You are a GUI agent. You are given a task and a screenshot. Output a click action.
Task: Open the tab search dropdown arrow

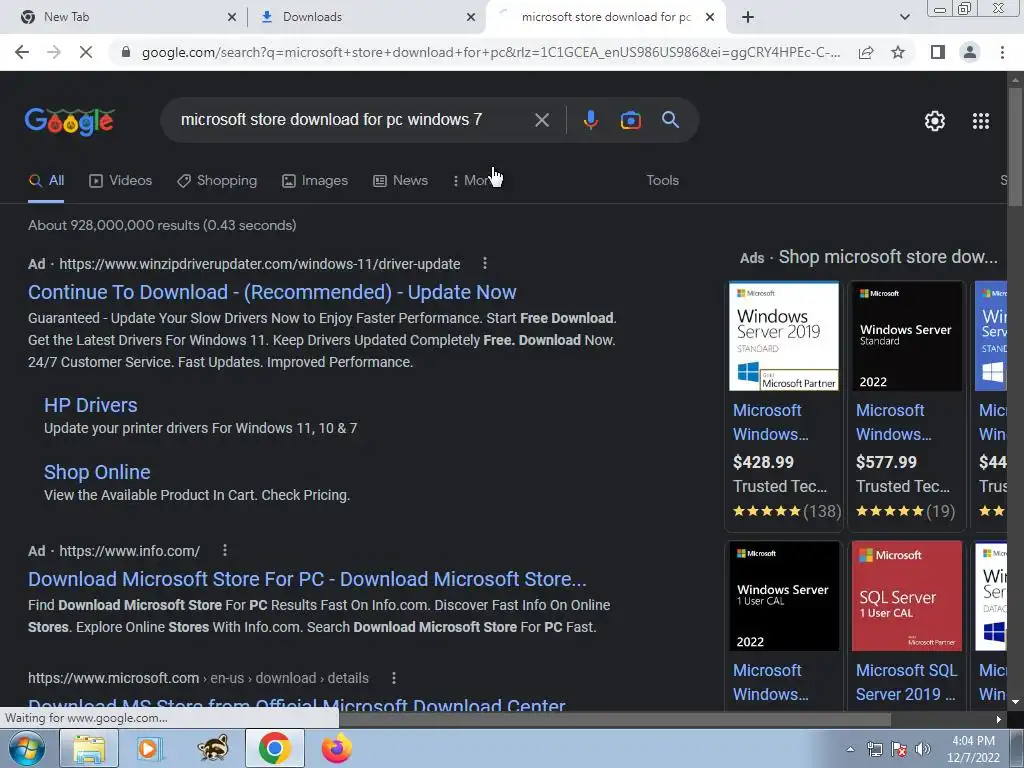click(x=904, y=17)
